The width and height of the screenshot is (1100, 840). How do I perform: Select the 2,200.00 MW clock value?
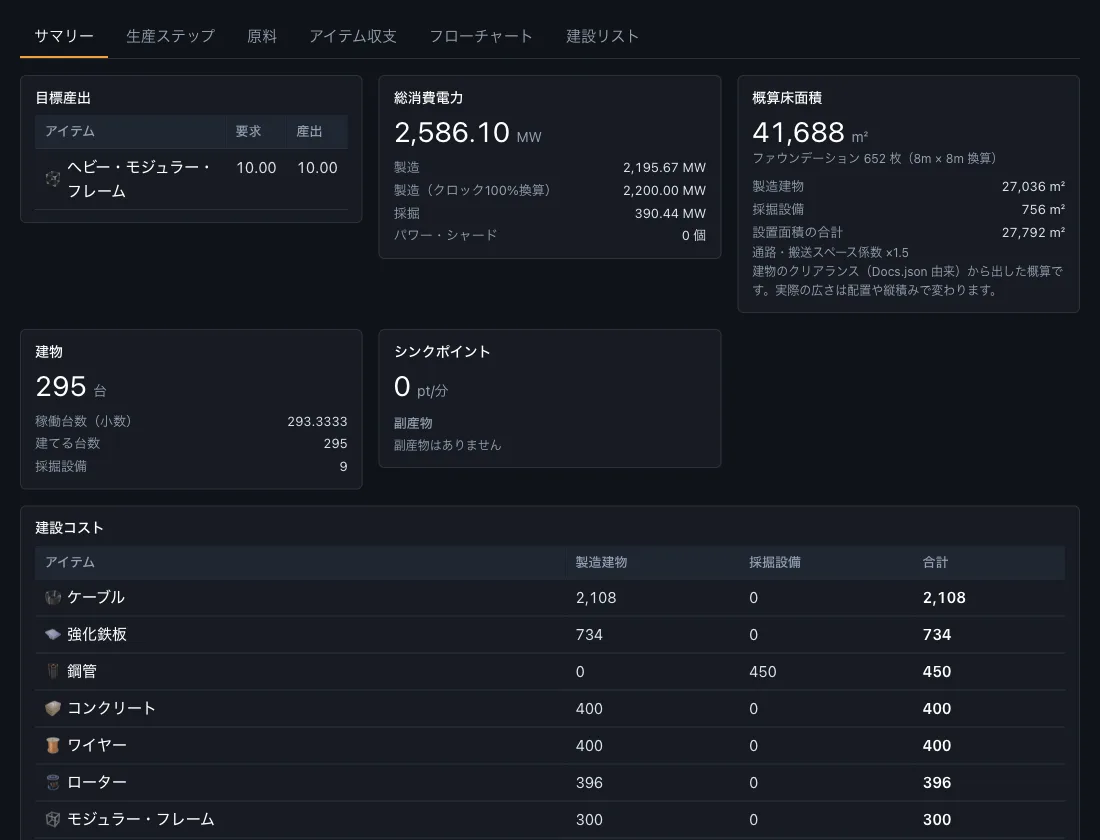click(x=664, y=190)
